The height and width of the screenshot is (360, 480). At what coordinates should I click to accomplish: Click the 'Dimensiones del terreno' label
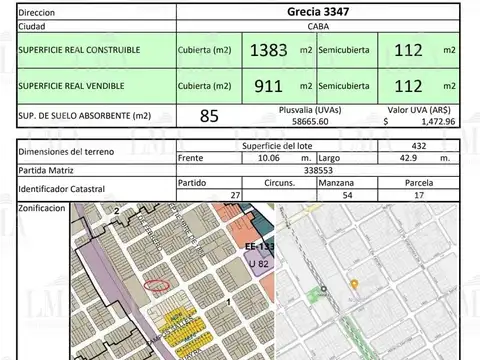(x=66, y=152)
